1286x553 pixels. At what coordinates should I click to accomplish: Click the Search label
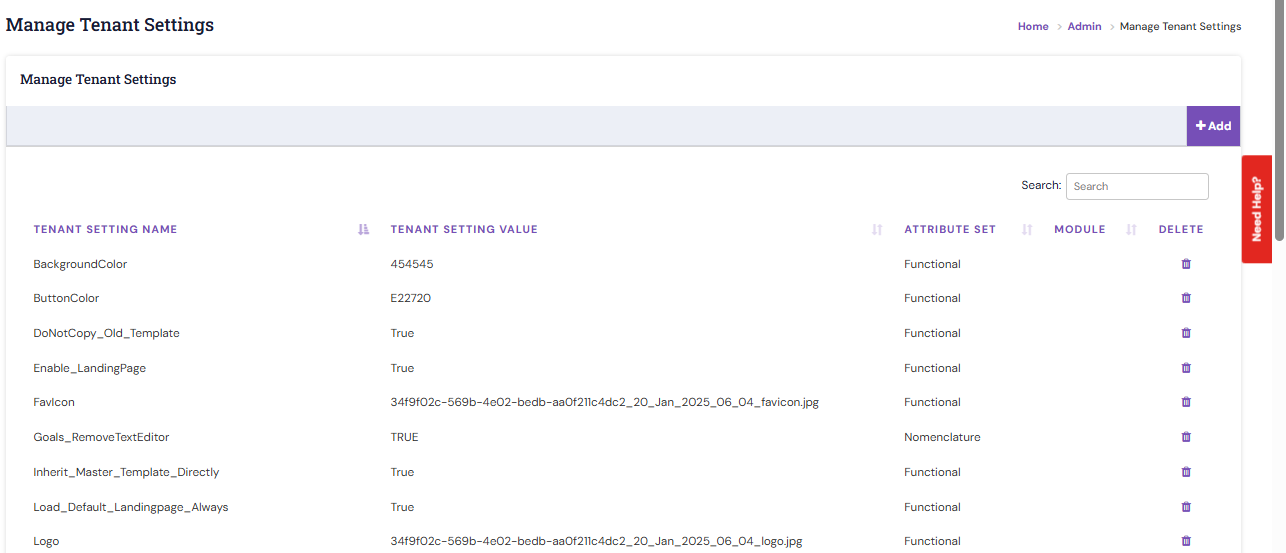[x=1041, y=185]
